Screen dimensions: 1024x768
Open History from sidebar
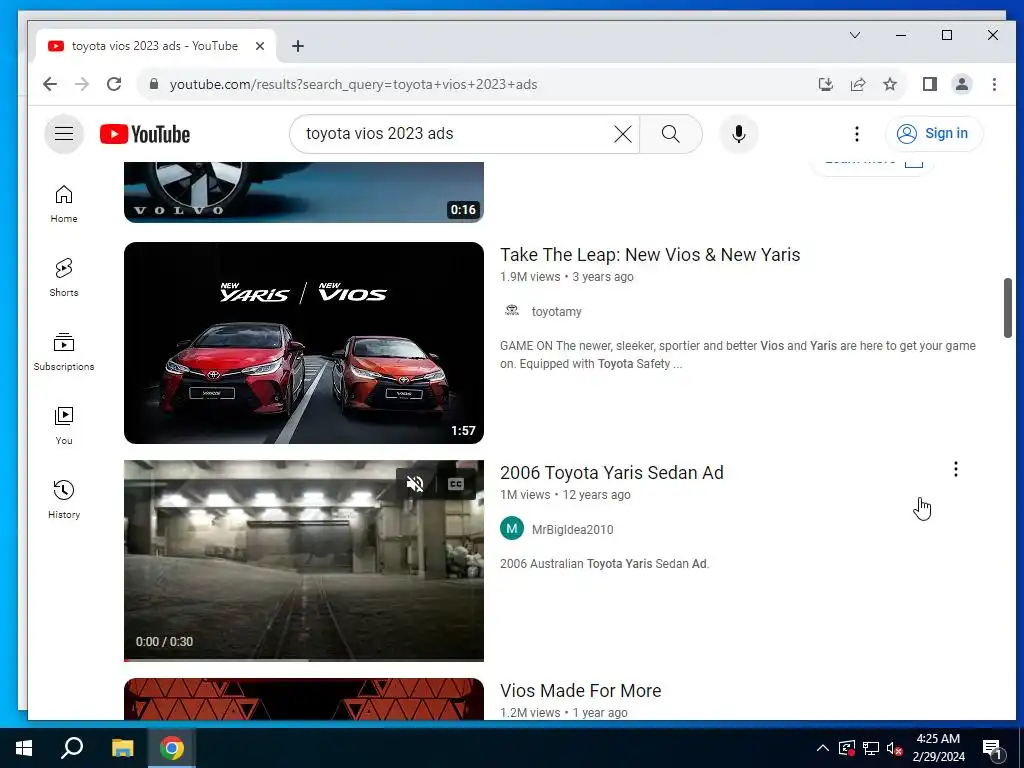click(x=64, y=500)
